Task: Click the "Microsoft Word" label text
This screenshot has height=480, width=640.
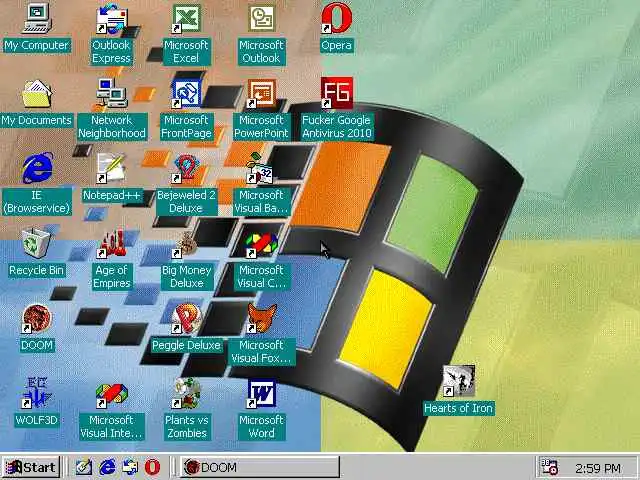Action: [262, 427]
